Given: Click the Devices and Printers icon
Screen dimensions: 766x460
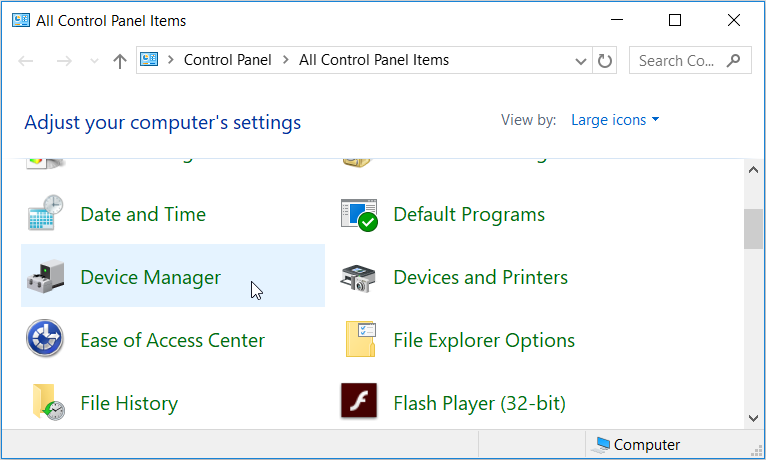Looking at the screenshot, I should coord(358,278).
